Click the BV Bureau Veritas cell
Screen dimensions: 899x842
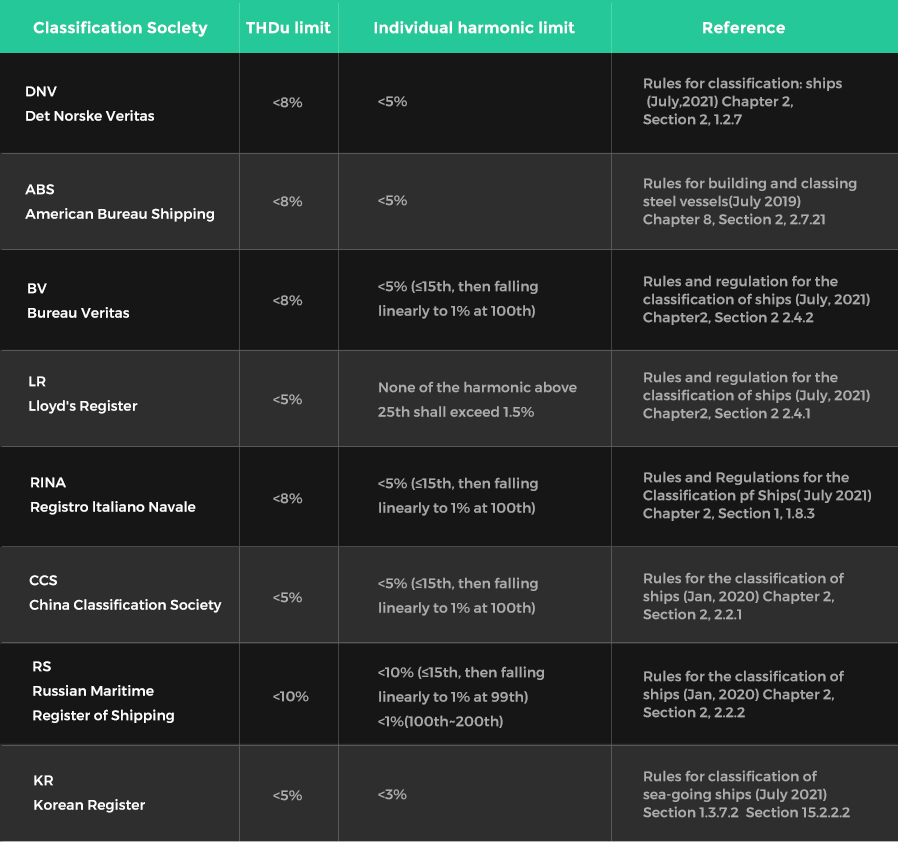[x=120, y=300]
